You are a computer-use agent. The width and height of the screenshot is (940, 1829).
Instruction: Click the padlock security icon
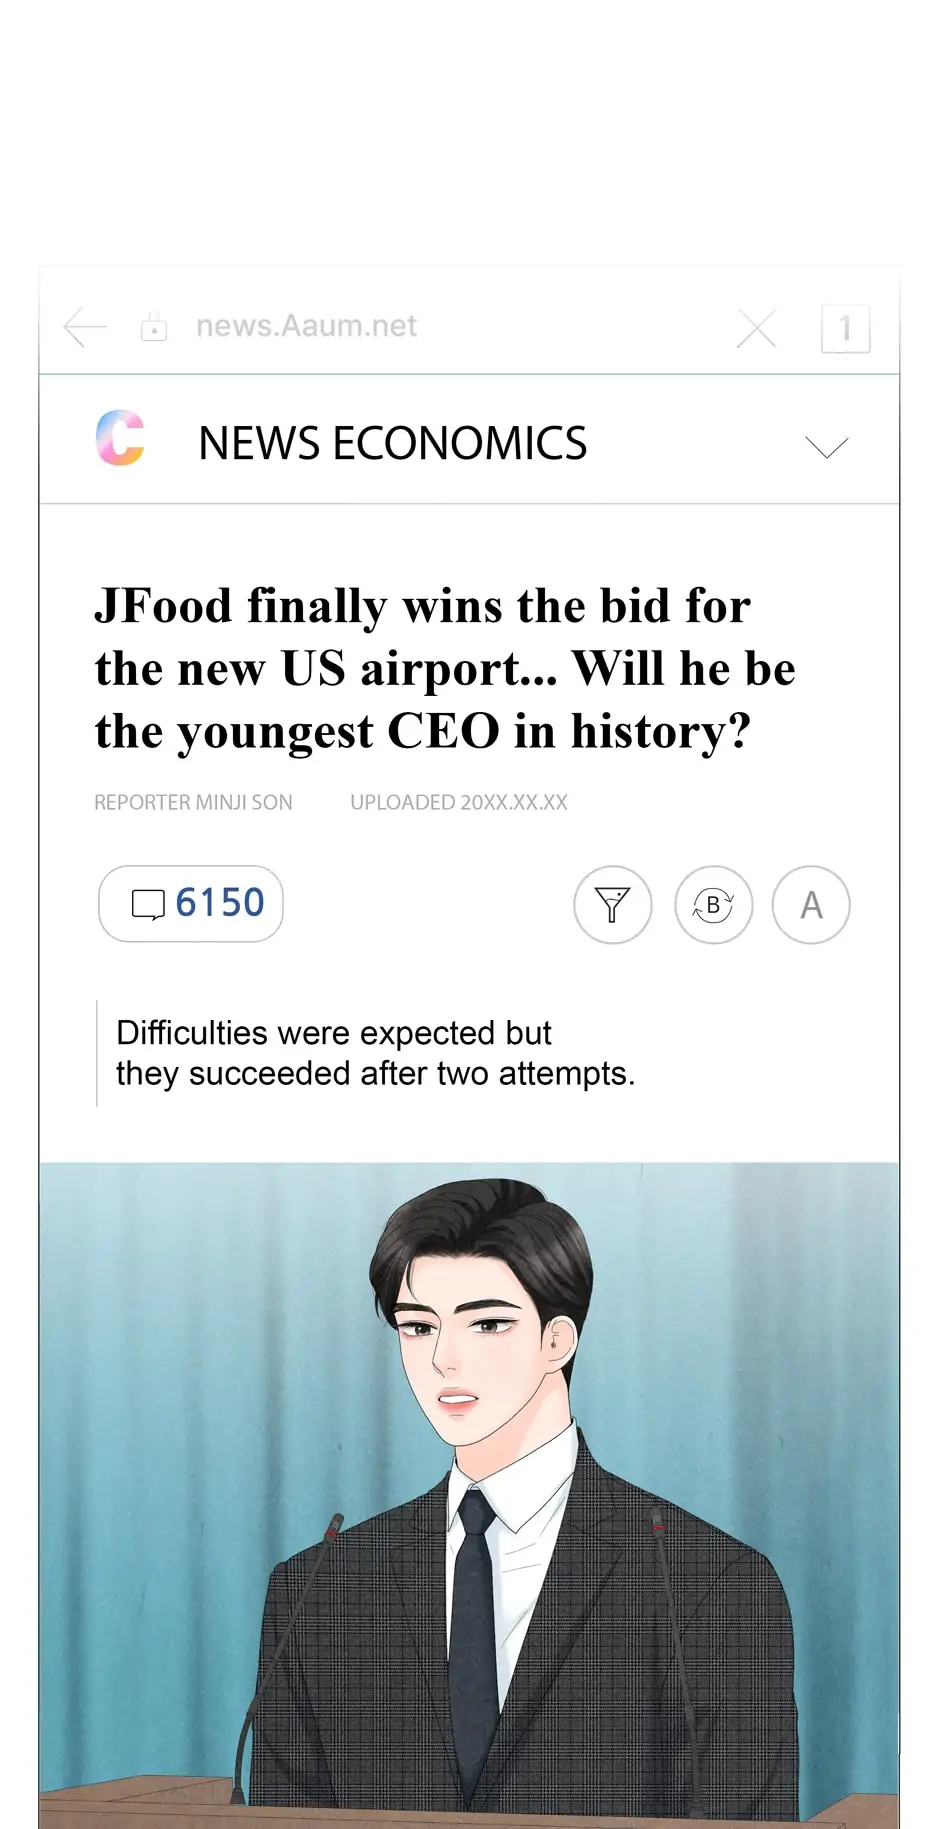coord(154,326)
